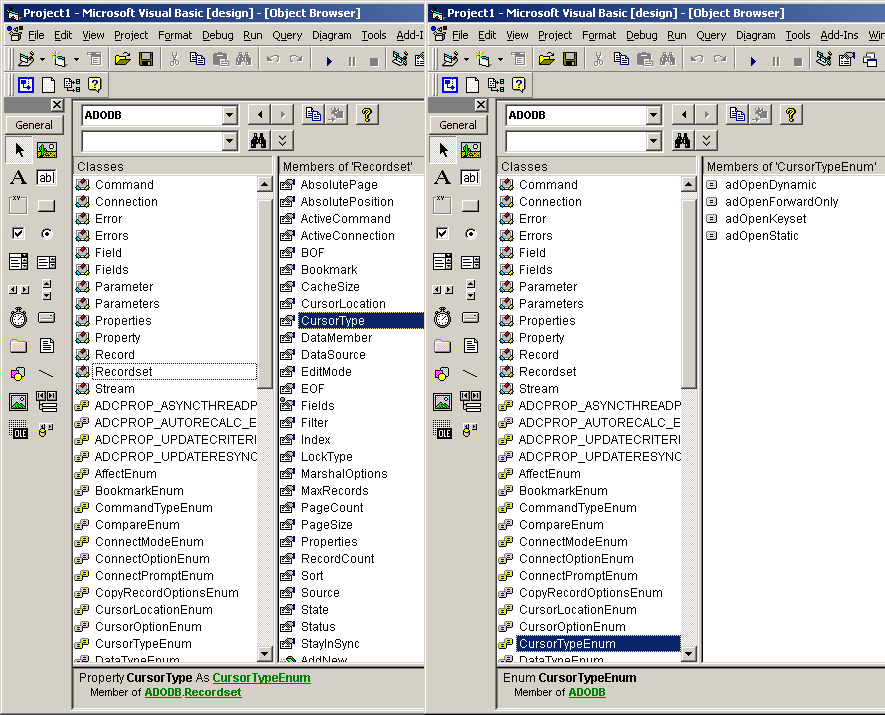Open the Project menu in left window
The height and width of the screenshot is (715, 885).
(x=131, y=35)
